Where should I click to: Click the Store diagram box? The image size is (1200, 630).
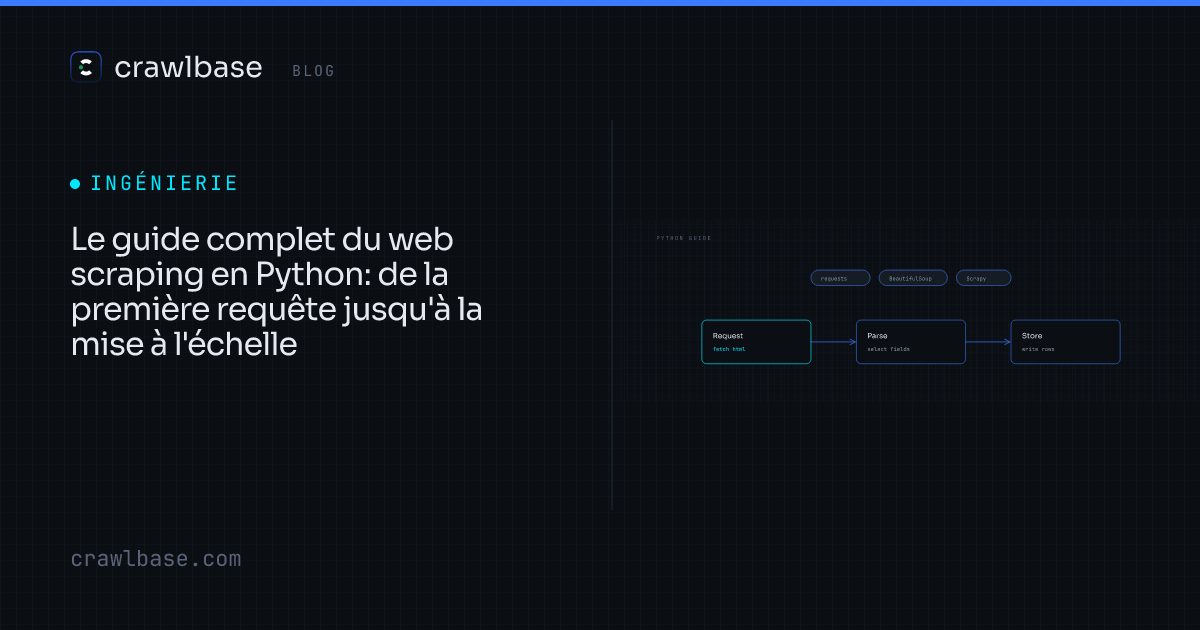(1065, 342)
